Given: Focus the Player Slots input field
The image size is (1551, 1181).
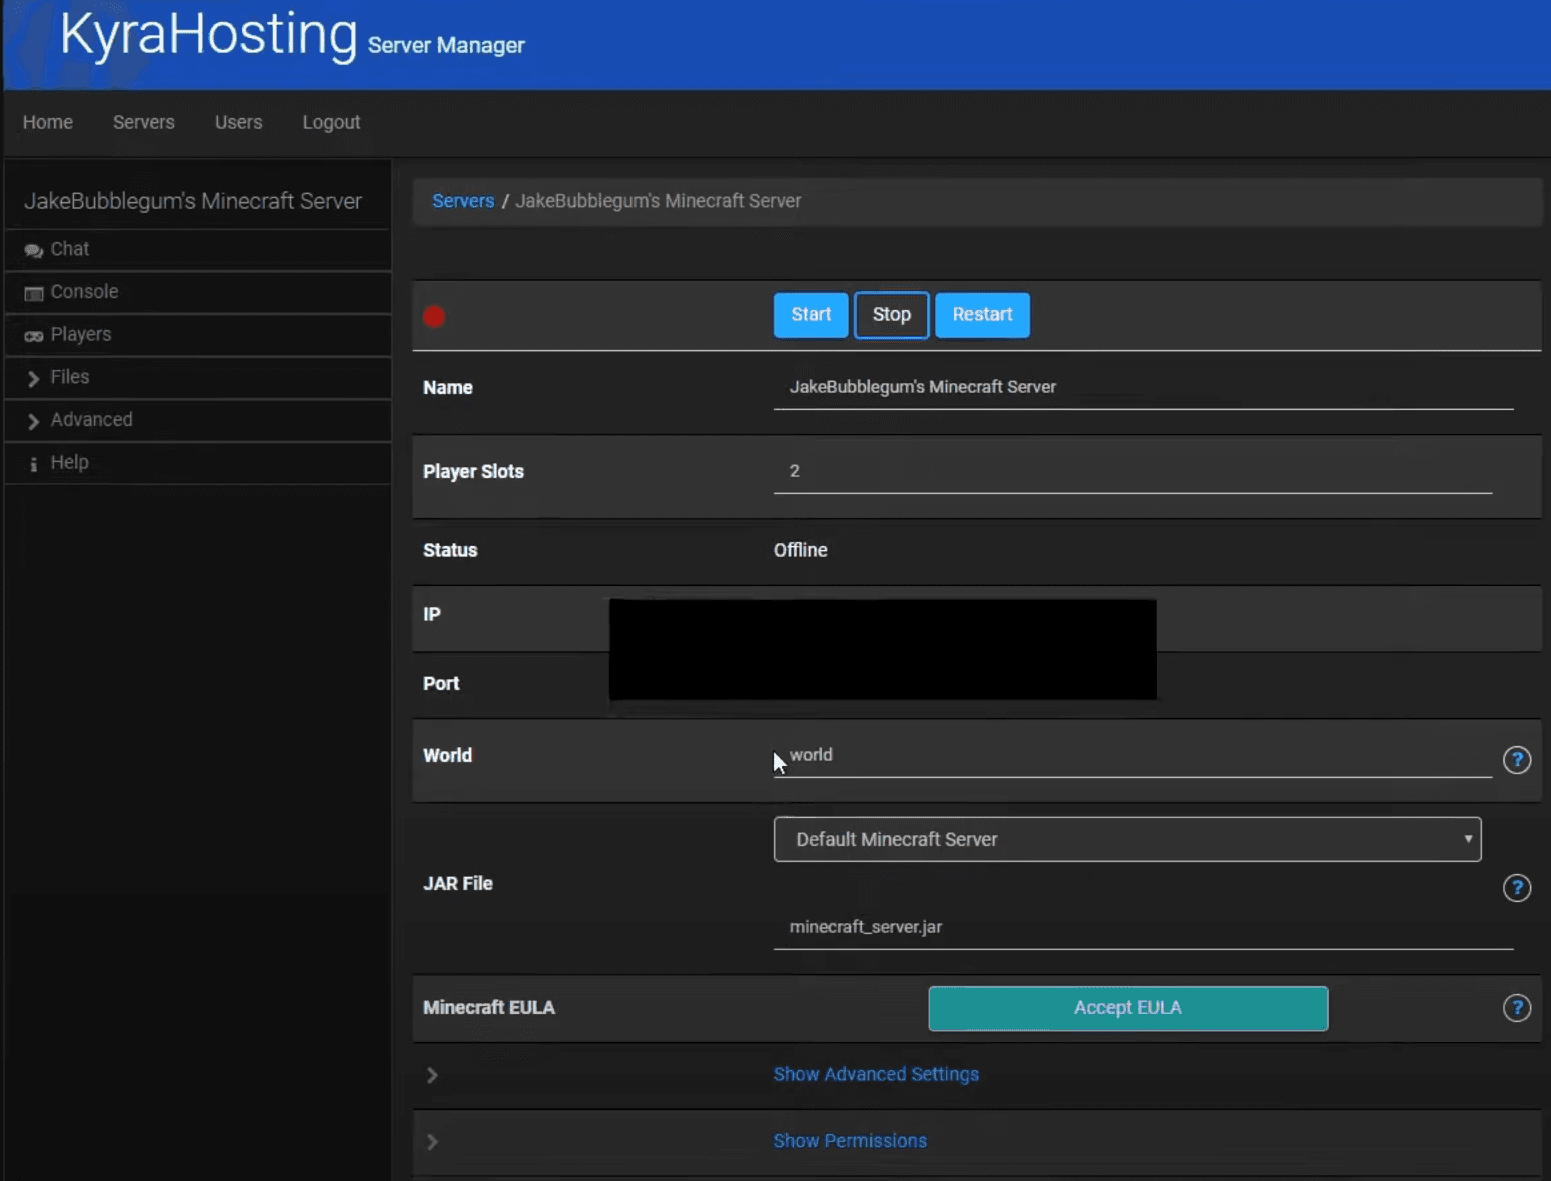Looking at the screenshot, I should click(1133, 472).
